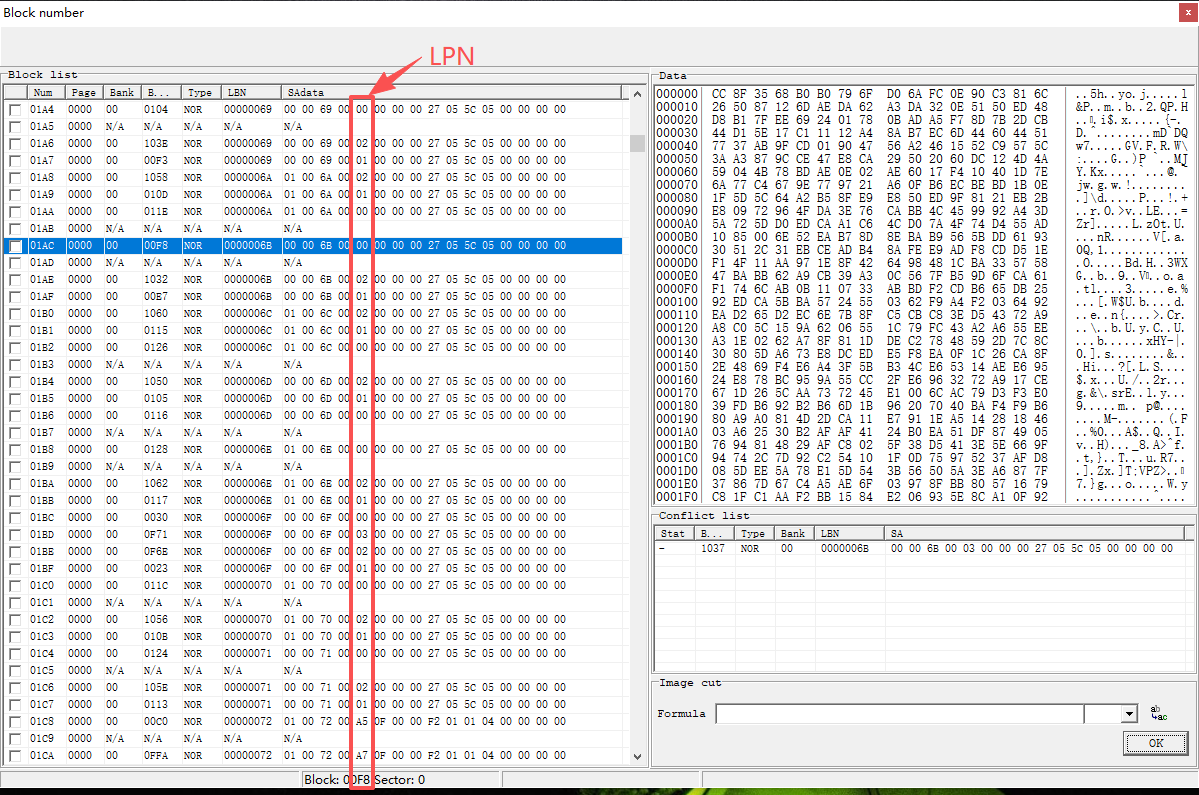Click the ab/ac replace icon beside Formula
This screenshot has width=1199, height=795.
pos(1158,713)
